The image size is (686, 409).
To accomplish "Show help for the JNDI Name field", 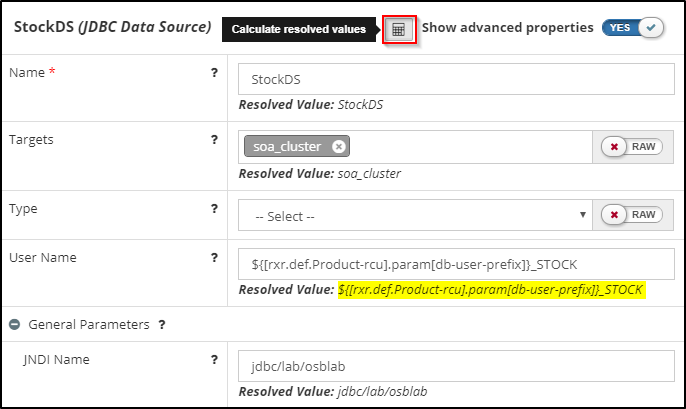I will click(x=214, y=359).
